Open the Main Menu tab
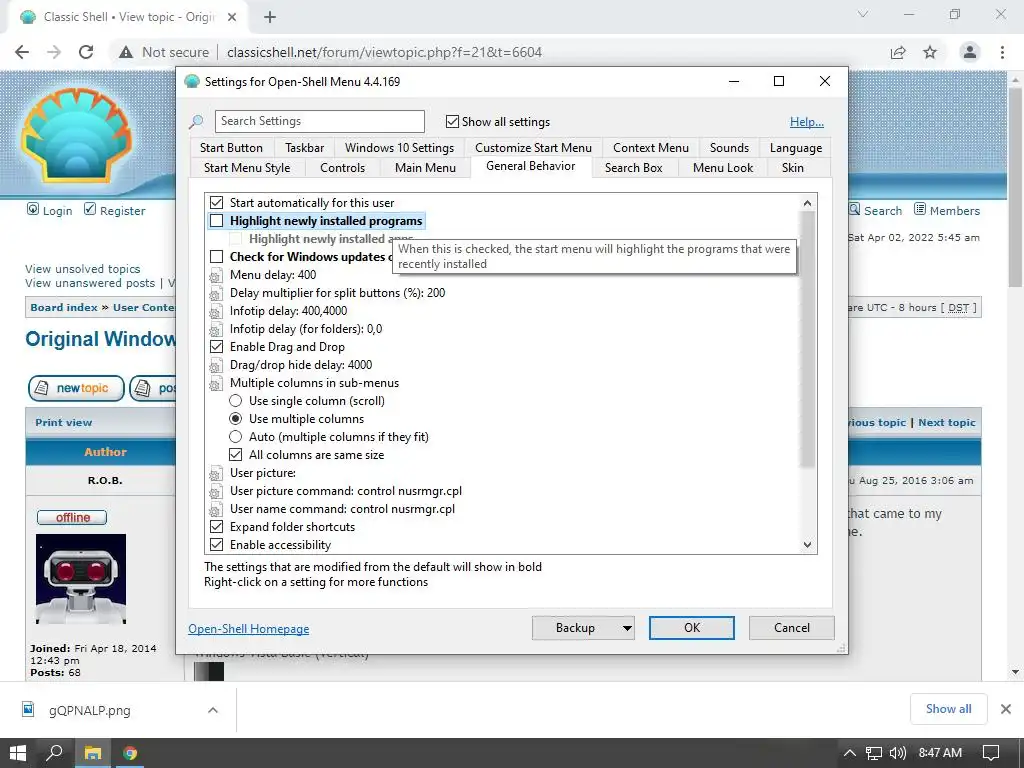This screenshot has width=1024, height=768. point(425,168)
